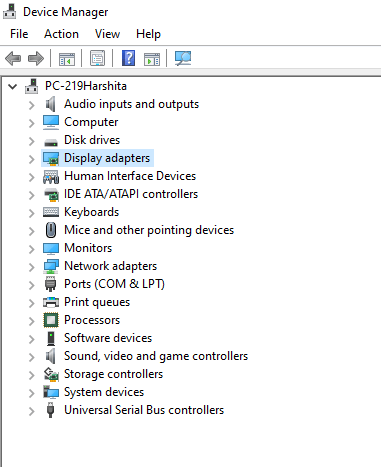Toggle the show/hide console tree icon
The height and width of the screenshot is (467, 381).
(x=67, y=59)
